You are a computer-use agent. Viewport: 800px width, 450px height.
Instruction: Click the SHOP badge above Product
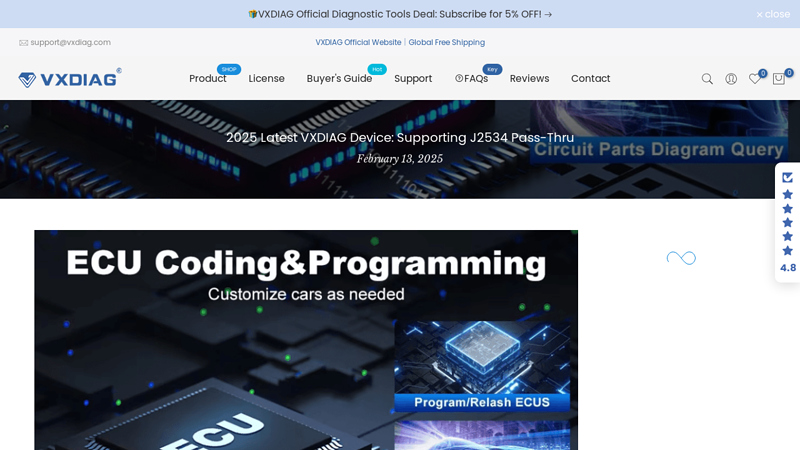coord(229,69)
